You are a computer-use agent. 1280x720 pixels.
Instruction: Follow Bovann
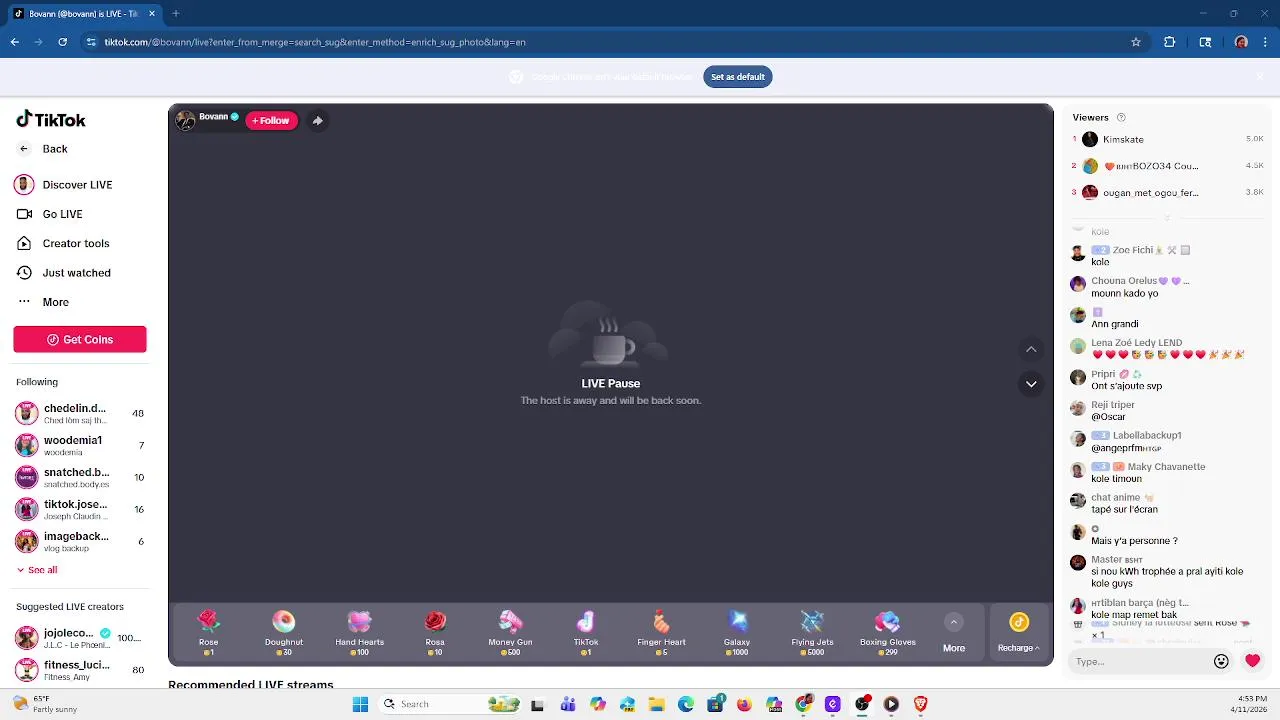271,120
